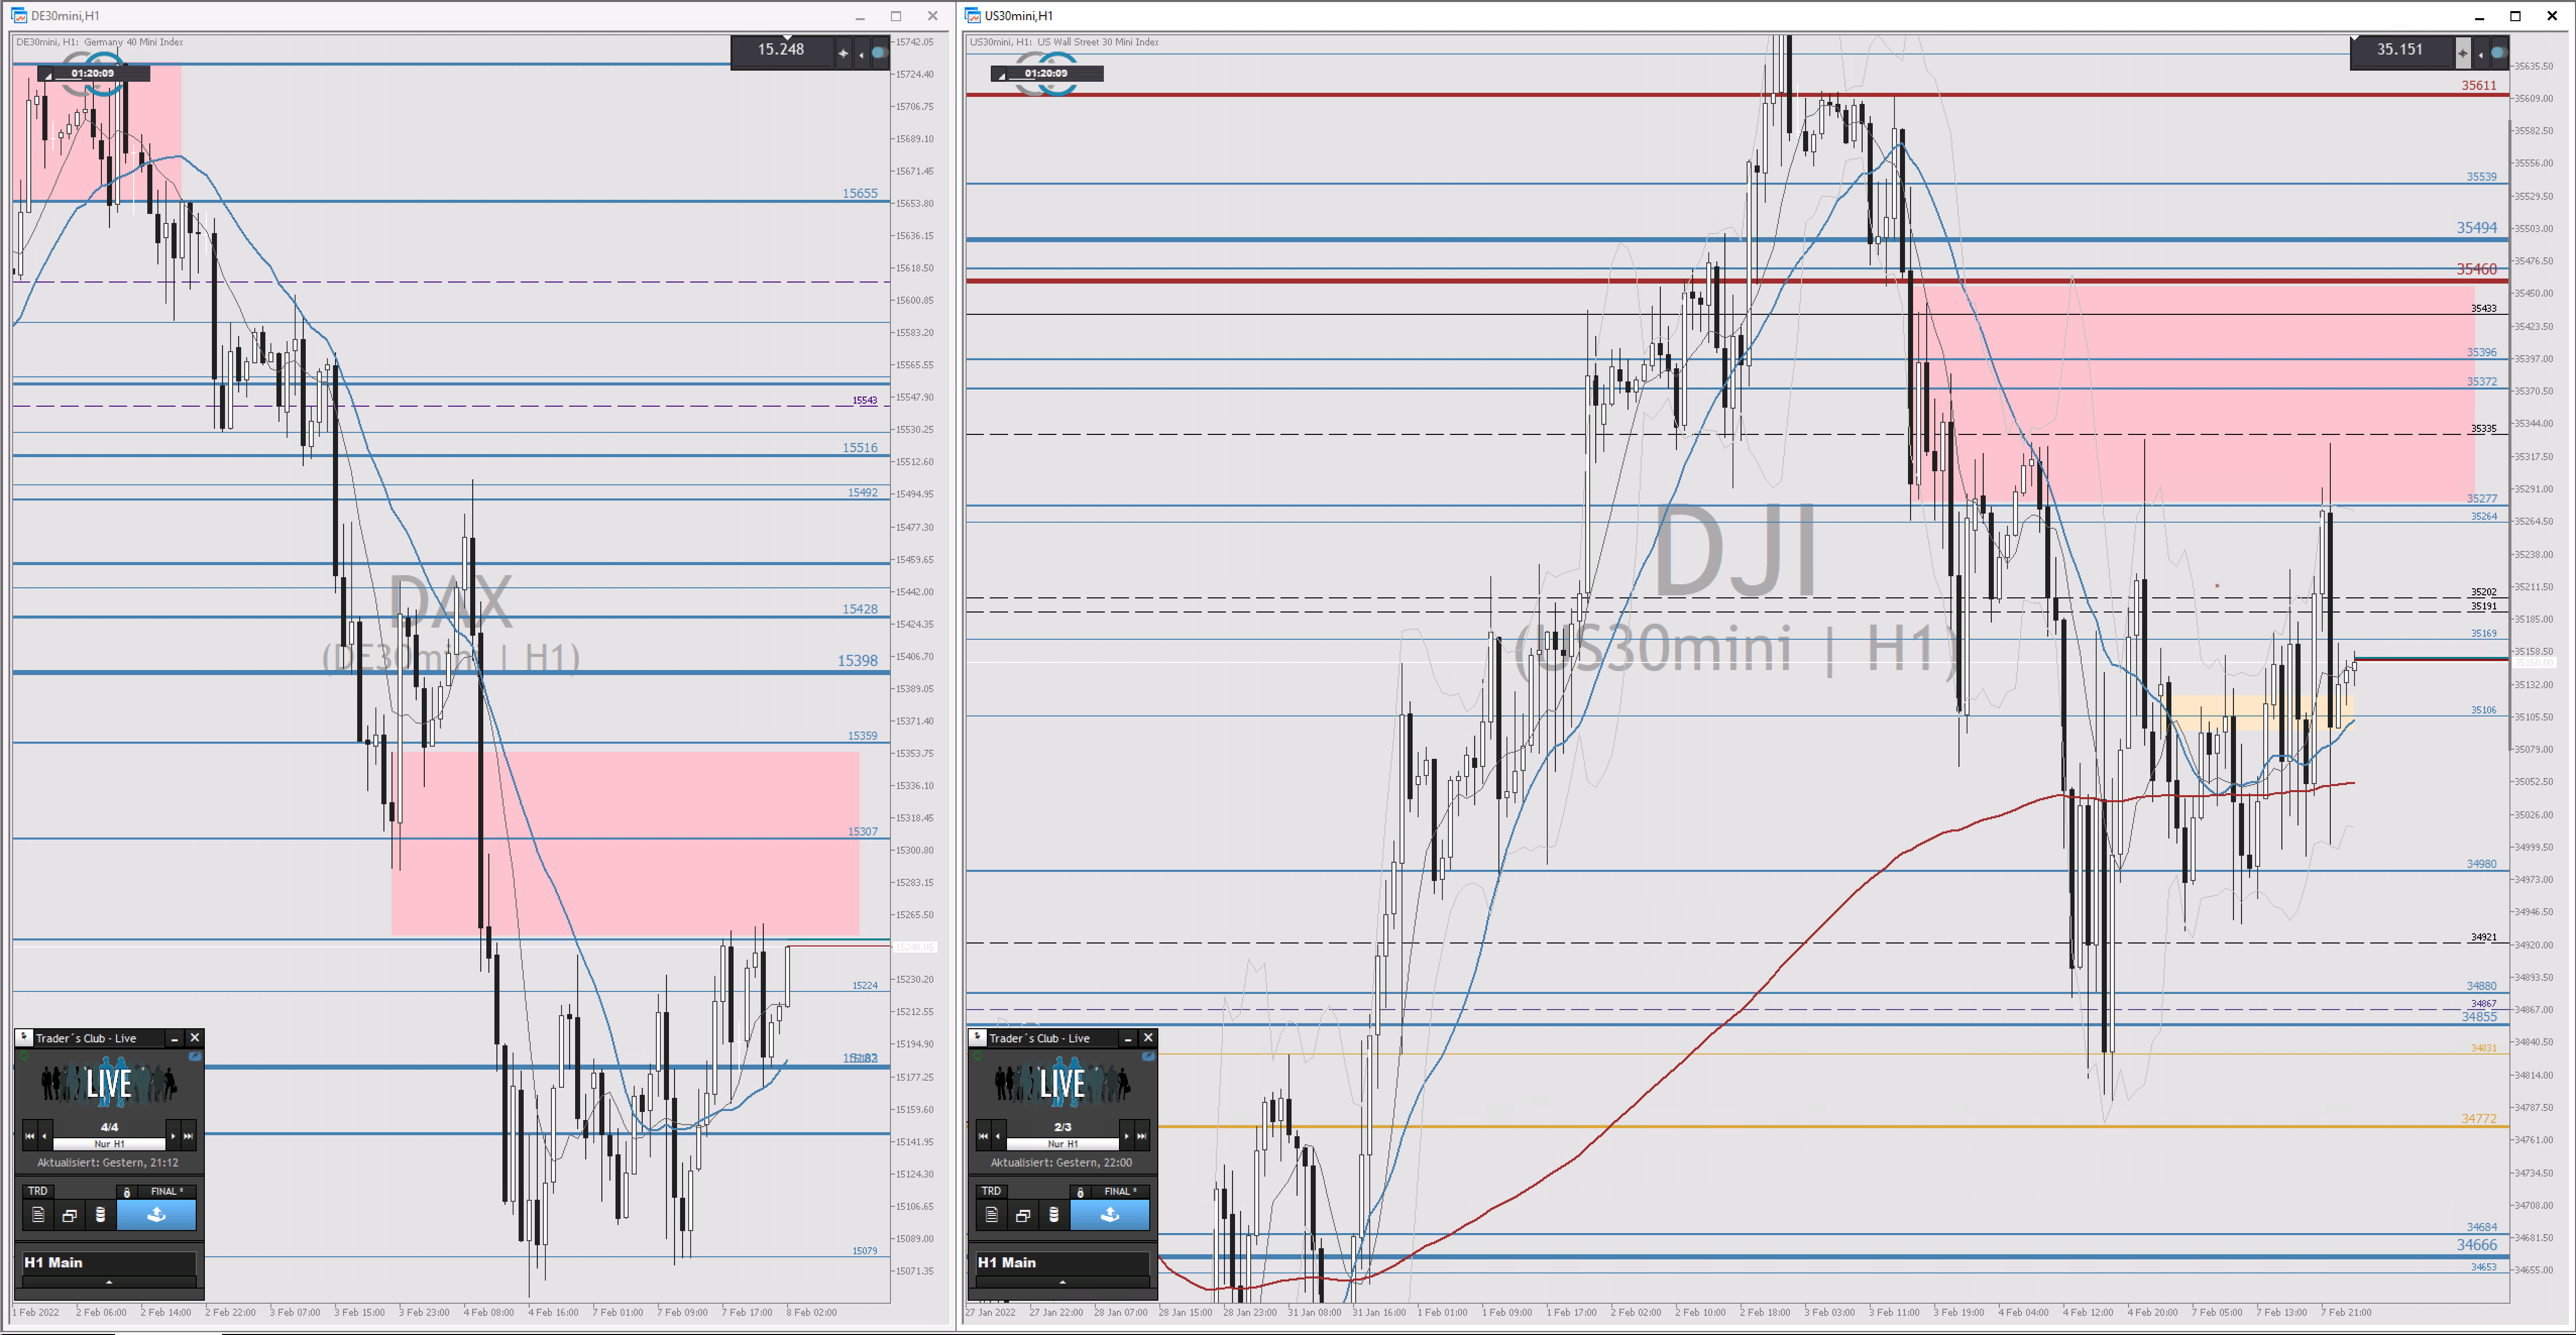Select the orange 34772 level label on DJI chart

point(2479,1118)
